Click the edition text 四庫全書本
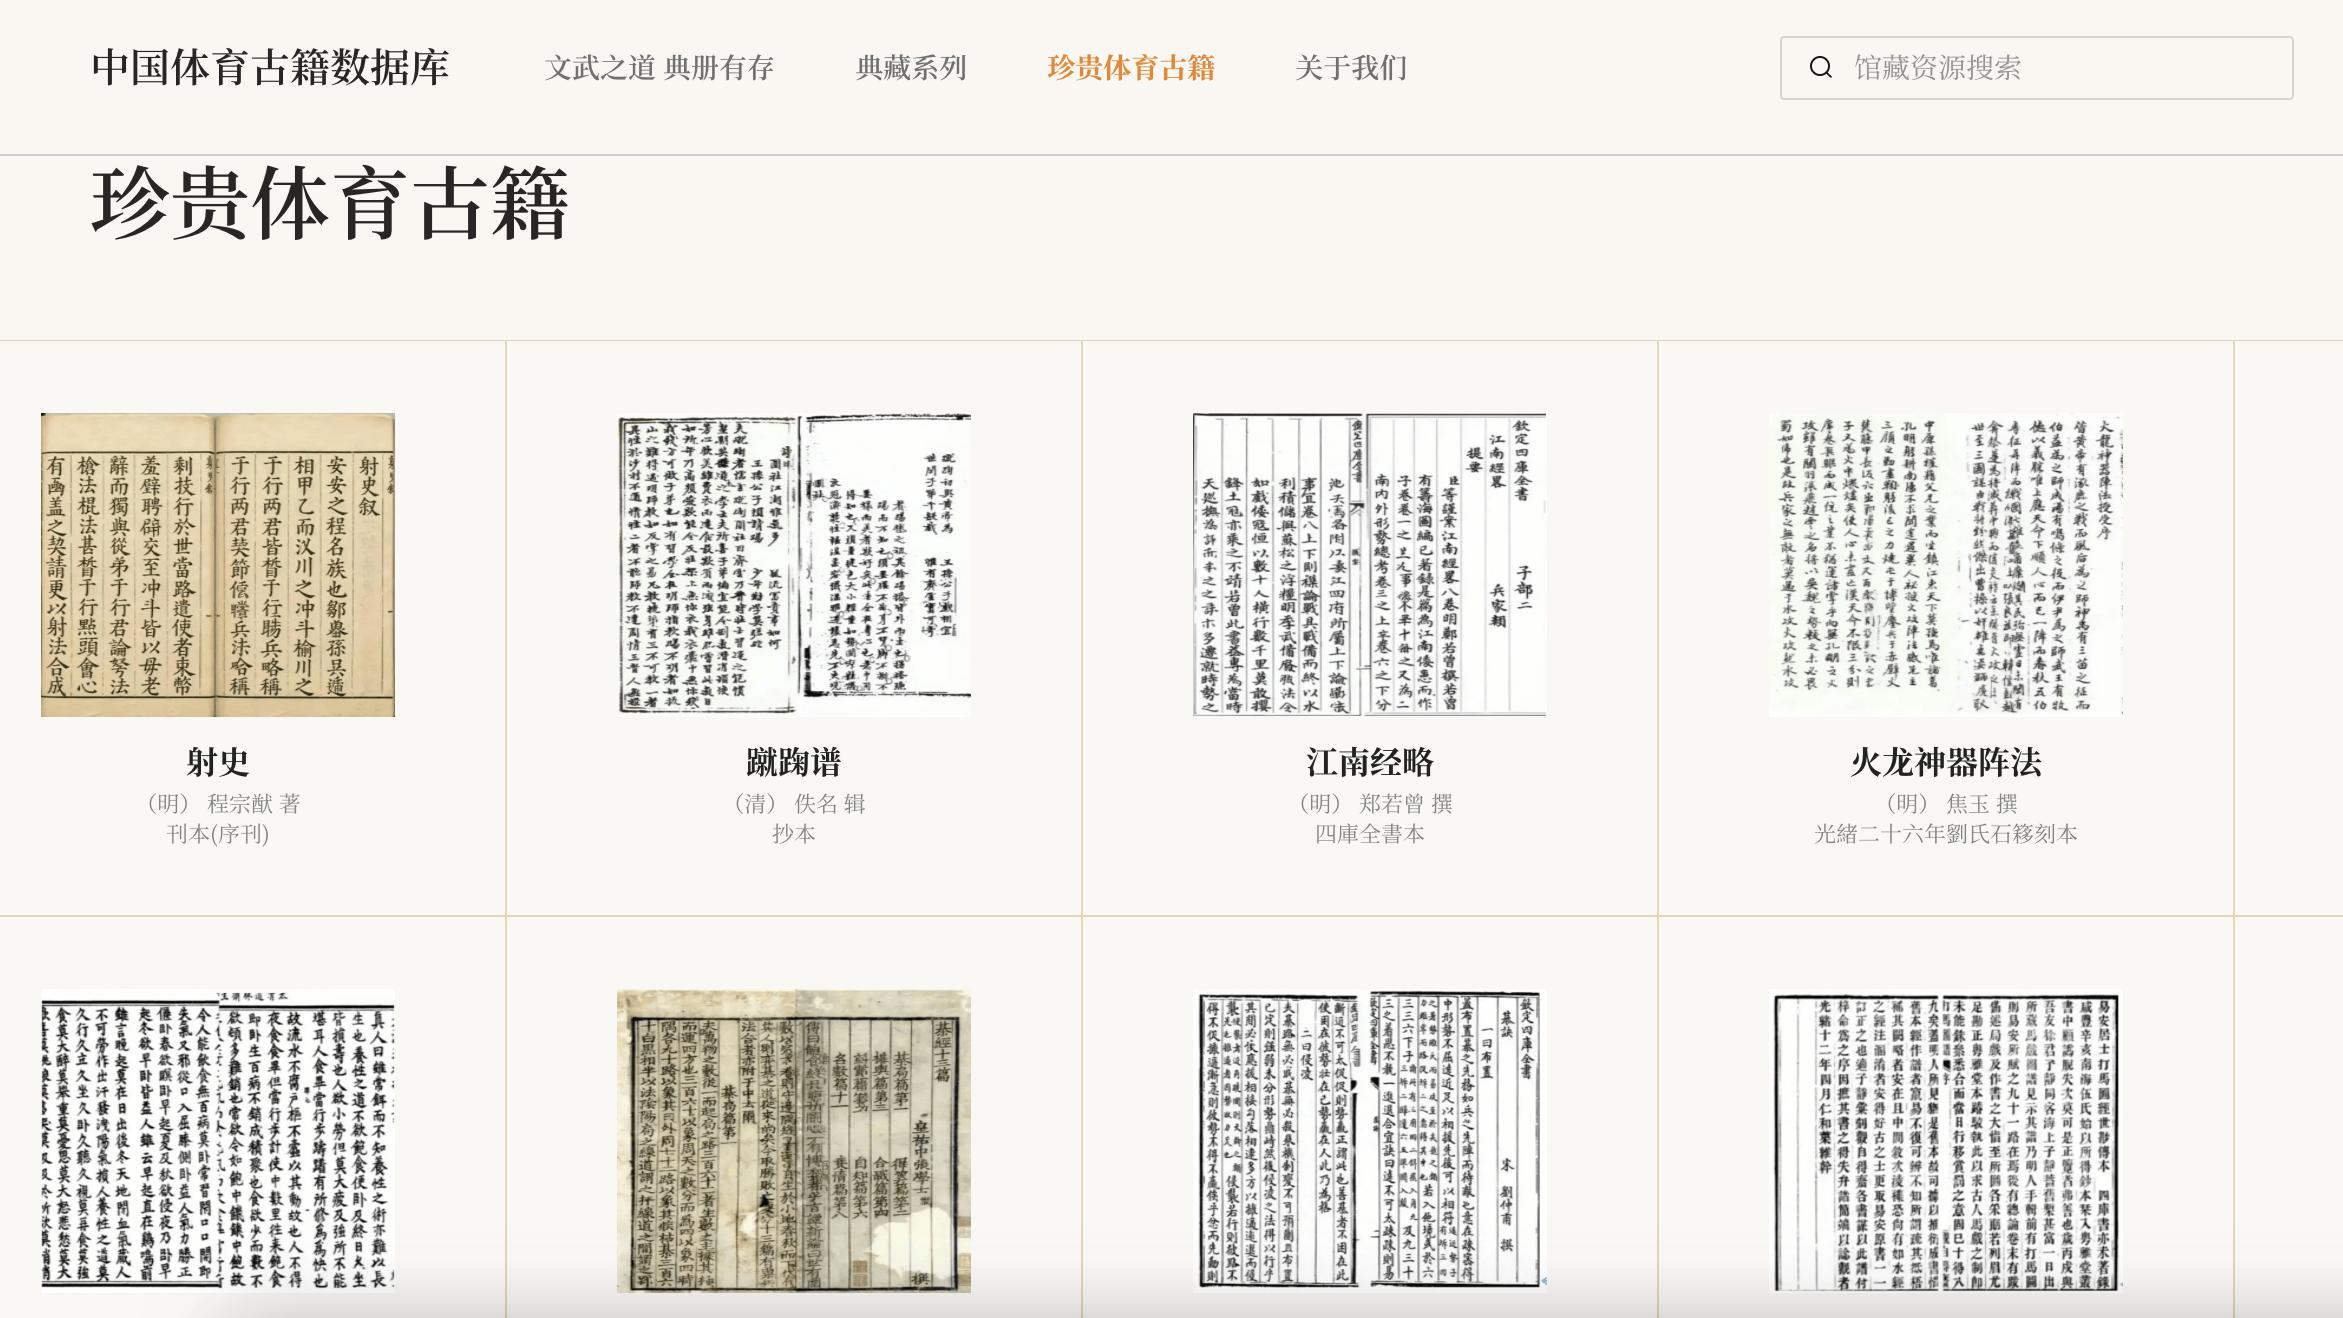2343x1318 pixels. 1370,834
